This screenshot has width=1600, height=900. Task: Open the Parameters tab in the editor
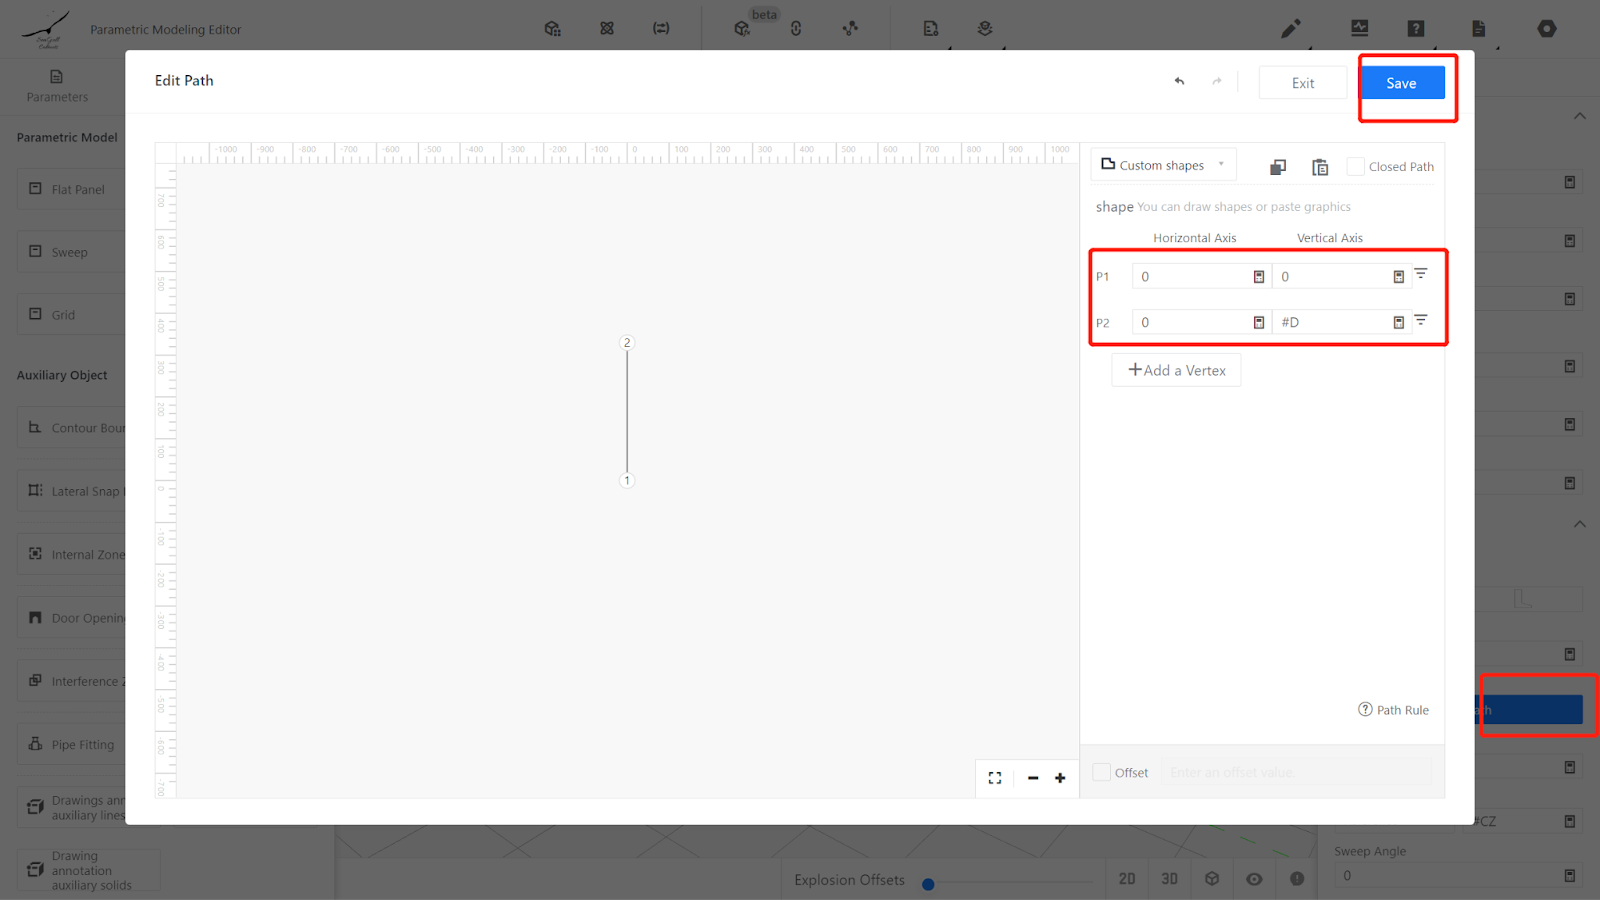[57, 86]
